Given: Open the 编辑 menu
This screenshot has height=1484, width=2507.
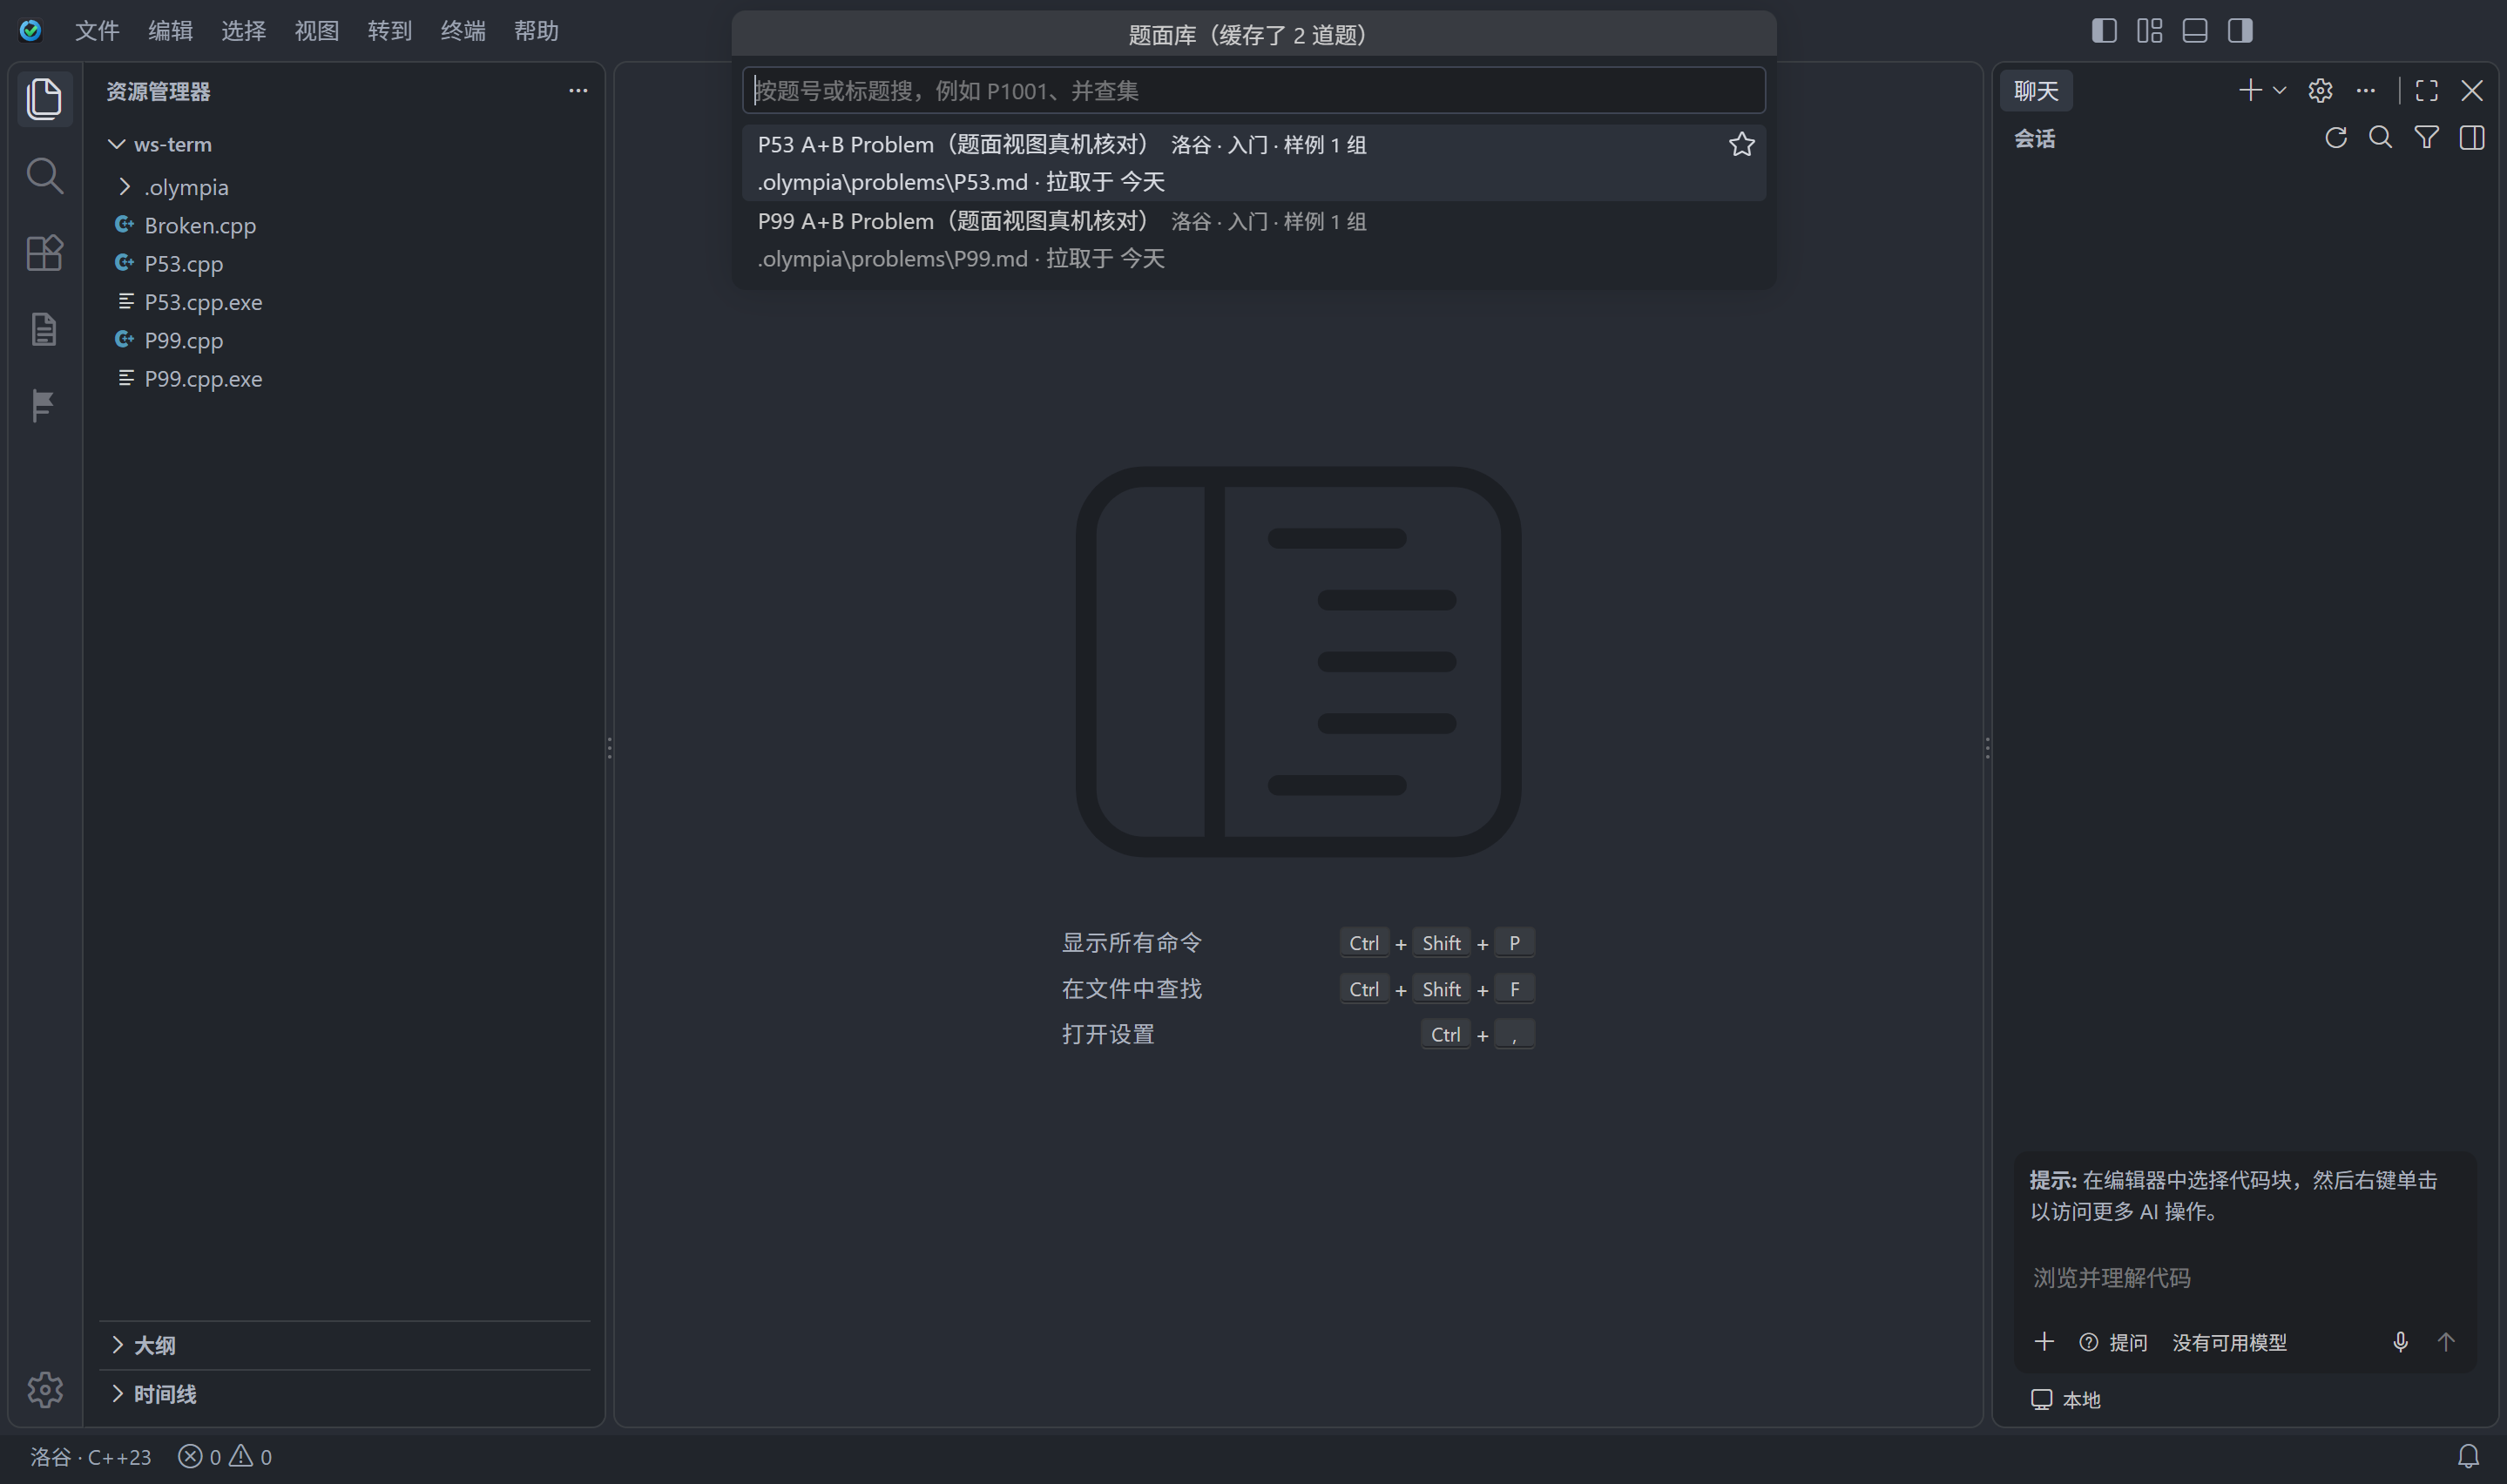Looking at the screenshot, I should [x=170, y=31].
